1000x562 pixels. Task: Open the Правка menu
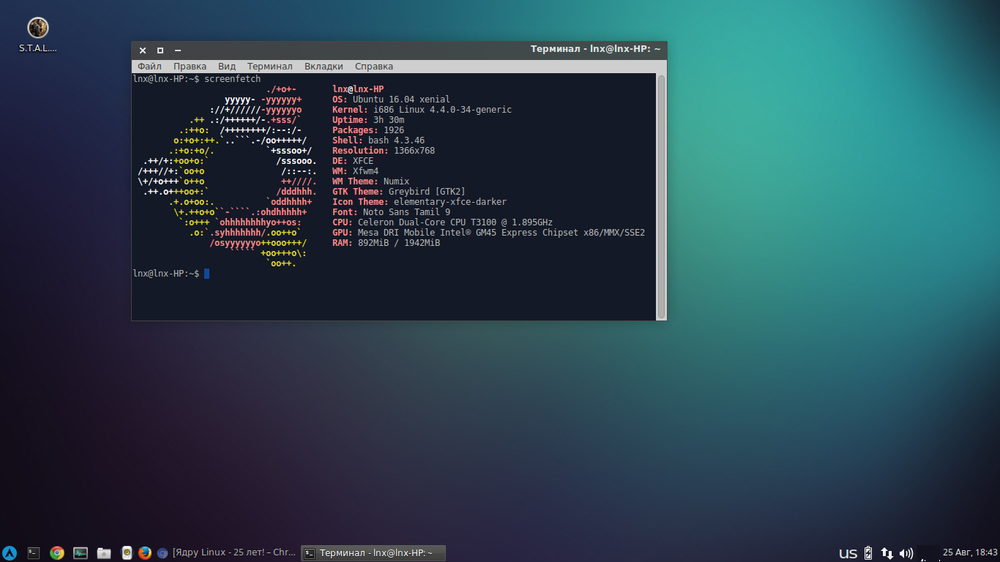[190, 66]
